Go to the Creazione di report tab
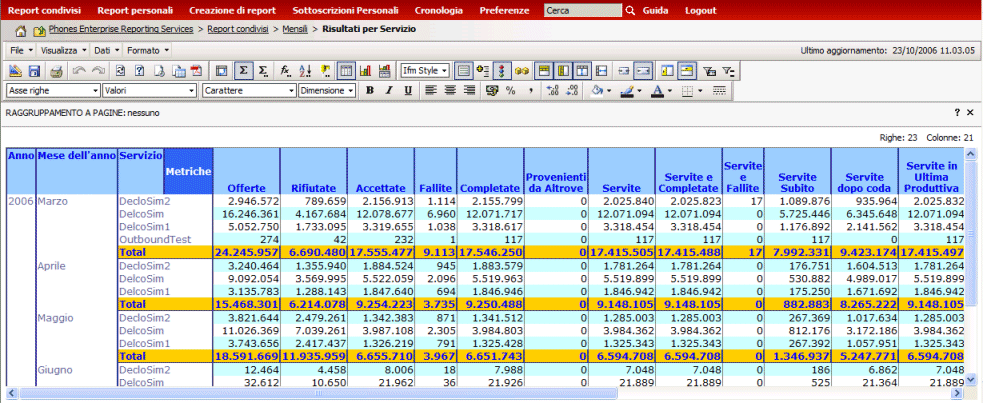Image resolution: width=983 pixels, height=403 pixels. pos(232,11)
